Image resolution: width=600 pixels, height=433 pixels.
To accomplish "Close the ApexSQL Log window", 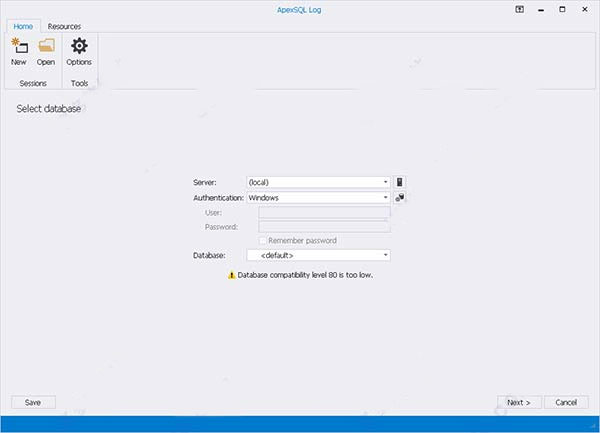I will pos(585,9).
